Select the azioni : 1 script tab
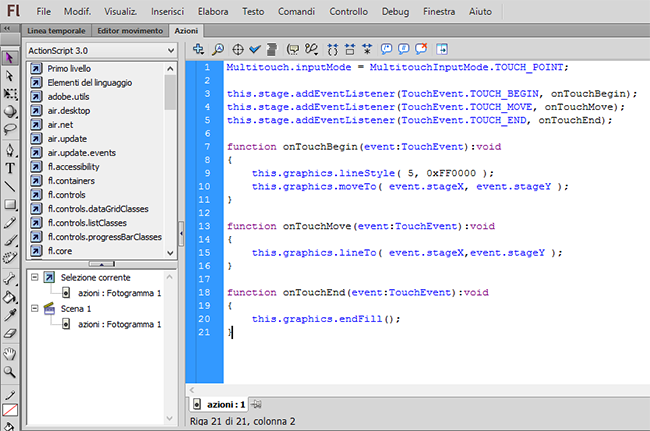This screenshot has height=431, width=650. tap(219, 404)
